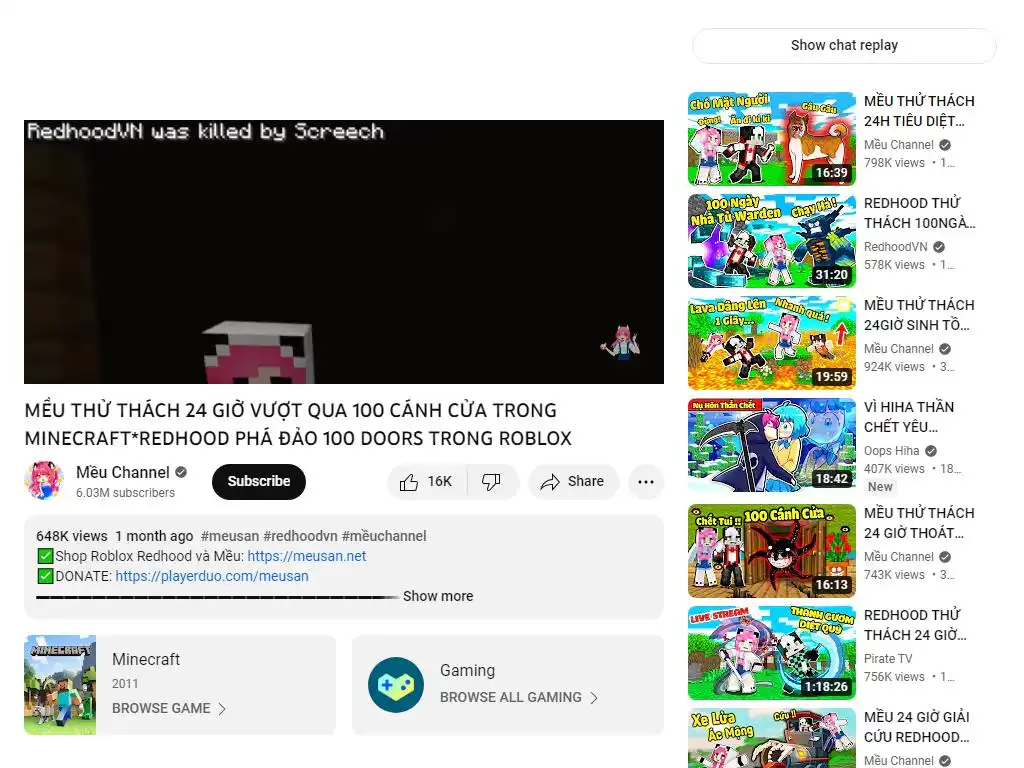Click verified badge beside Oops Hiha
1024x768 pixels.
931,451
